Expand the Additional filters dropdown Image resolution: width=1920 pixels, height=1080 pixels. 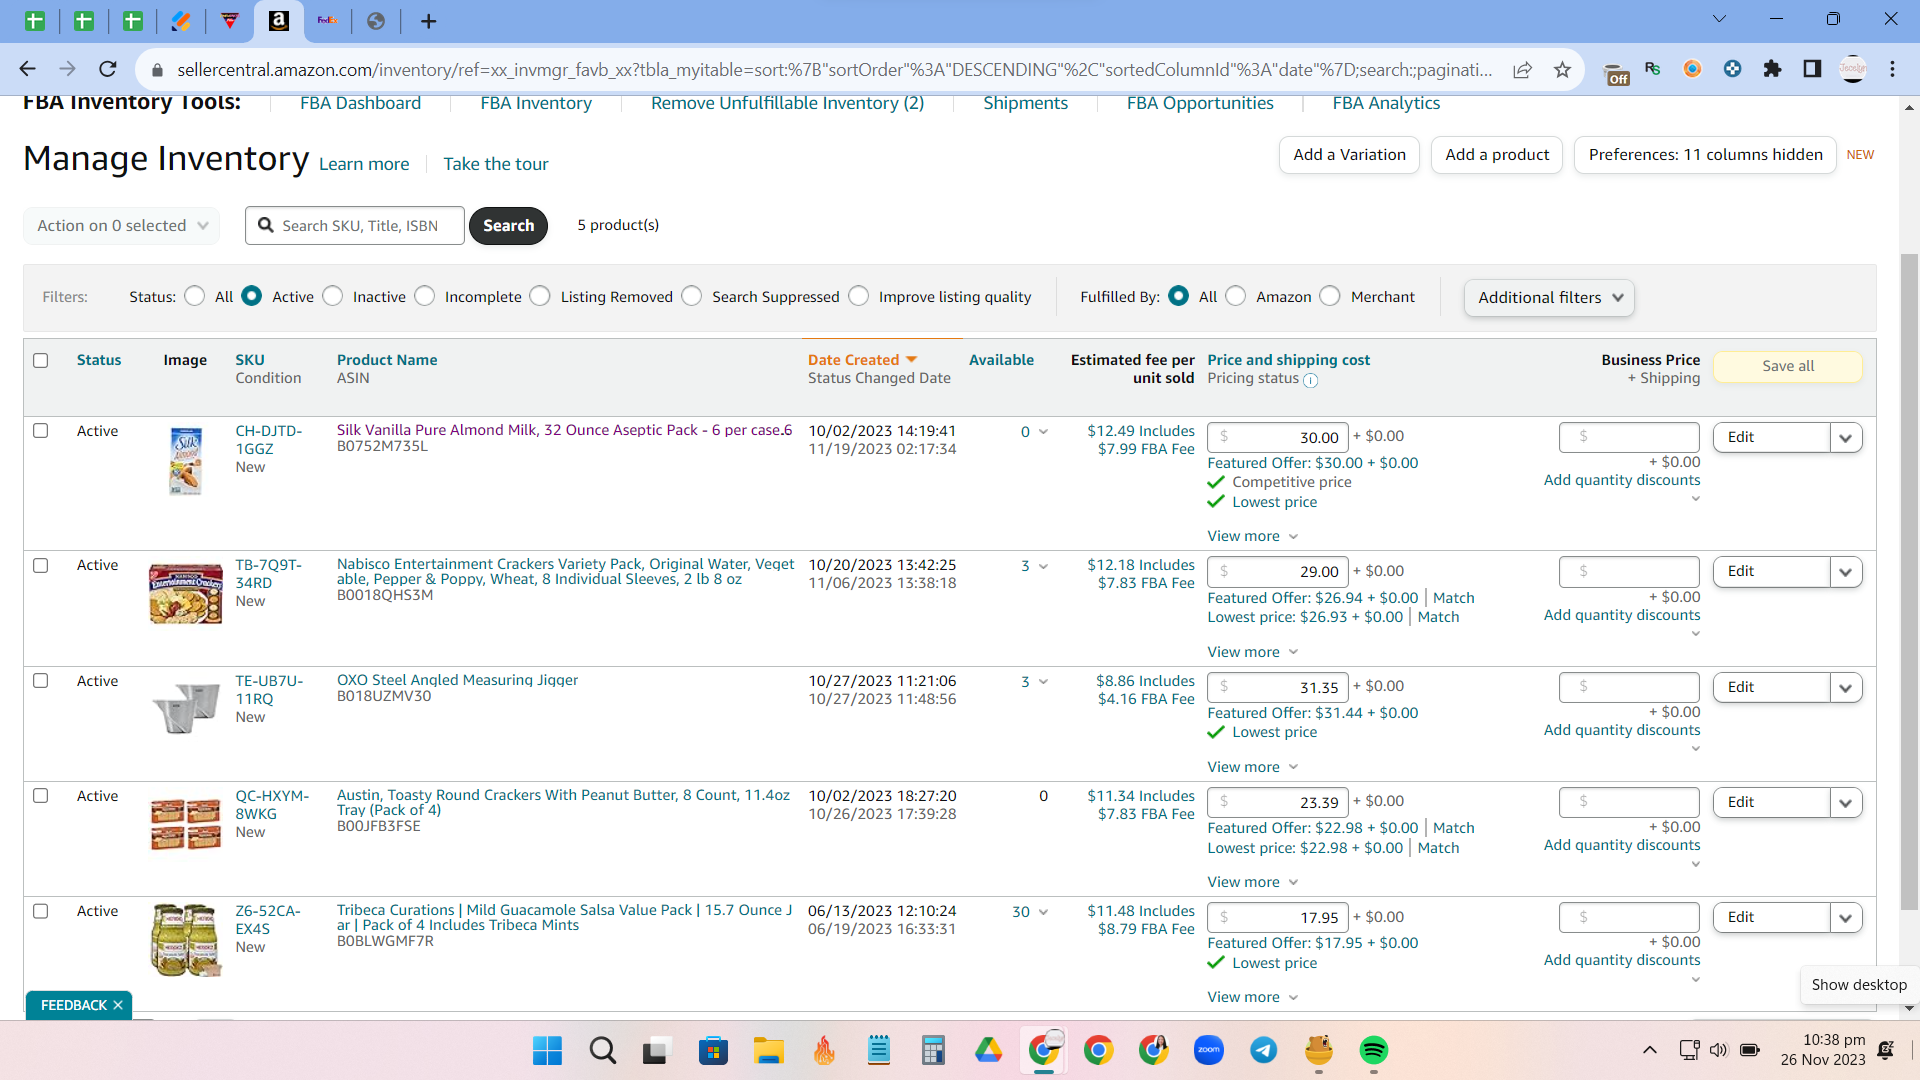1549,298
